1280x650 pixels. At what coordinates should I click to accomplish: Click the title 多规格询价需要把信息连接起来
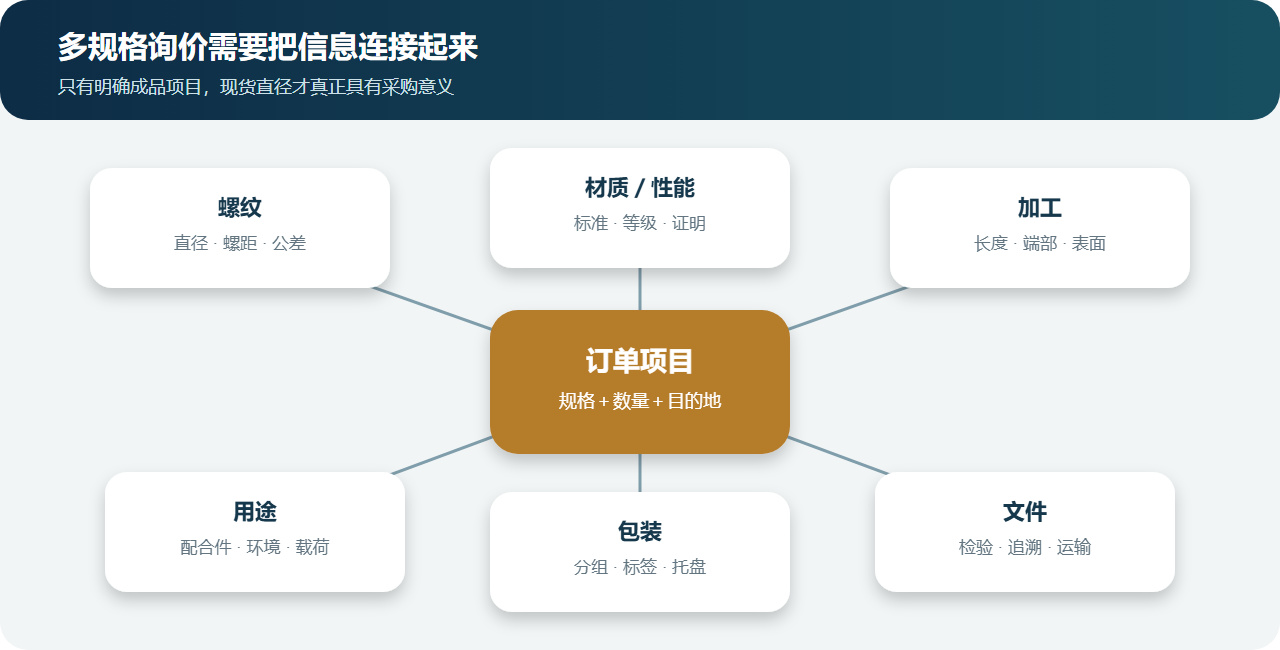(268, 47)
